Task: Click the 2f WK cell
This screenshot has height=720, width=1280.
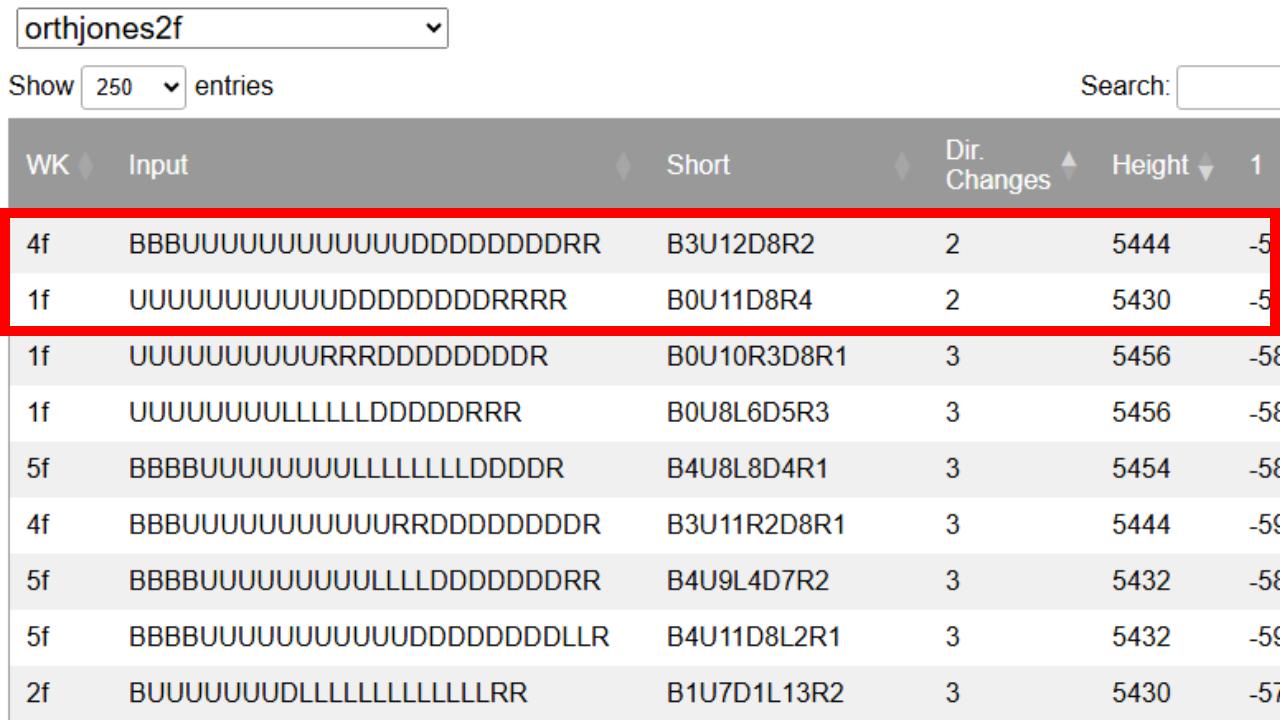Action: click(38, 692)
